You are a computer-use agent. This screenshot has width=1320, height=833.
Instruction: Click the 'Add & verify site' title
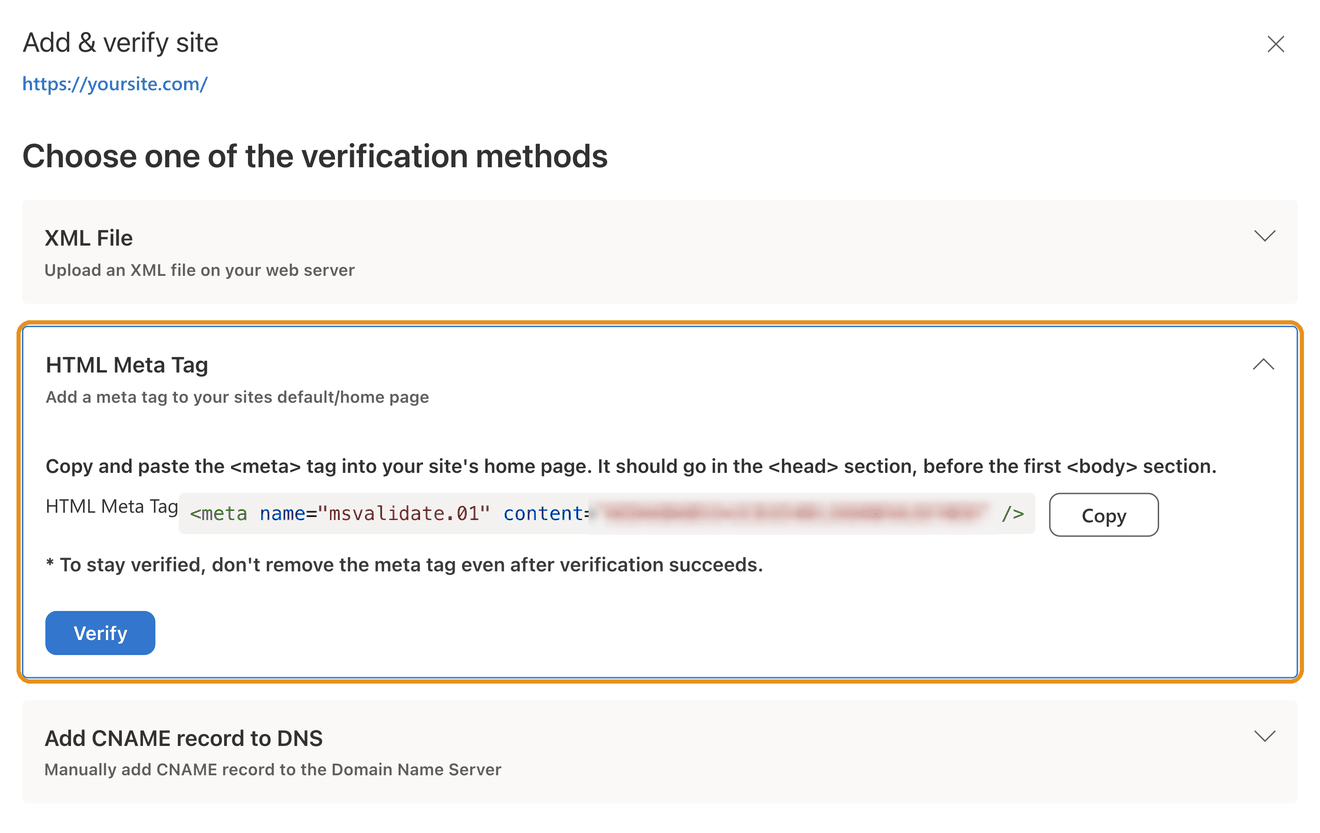[120, 42]
